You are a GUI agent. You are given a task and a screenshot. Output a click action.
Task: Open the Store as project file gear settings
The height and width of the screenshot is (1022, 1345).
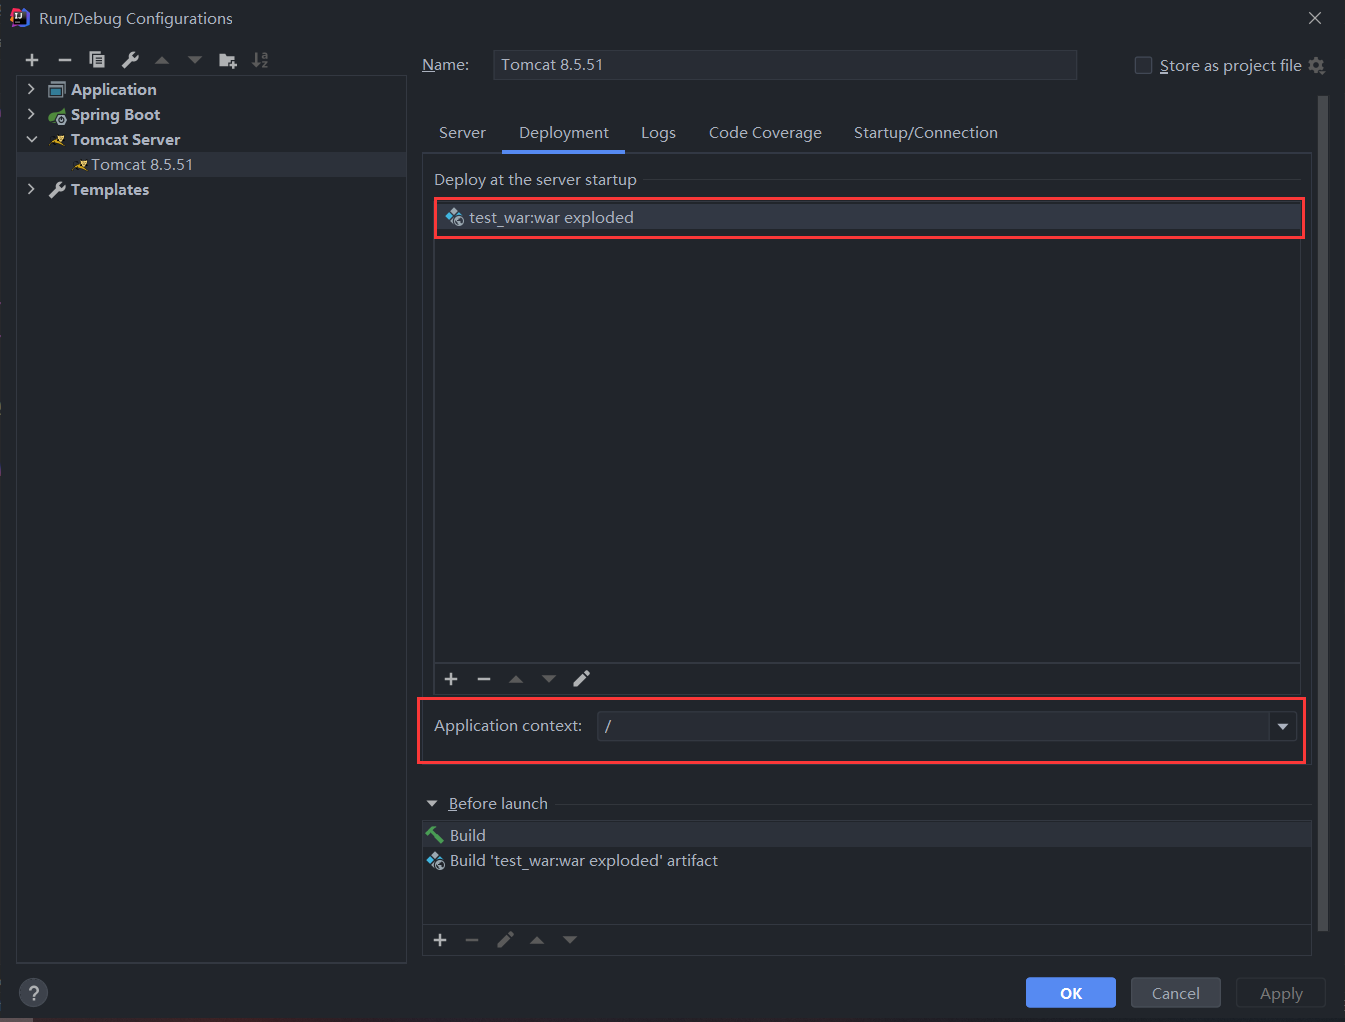click(1317, 66)
